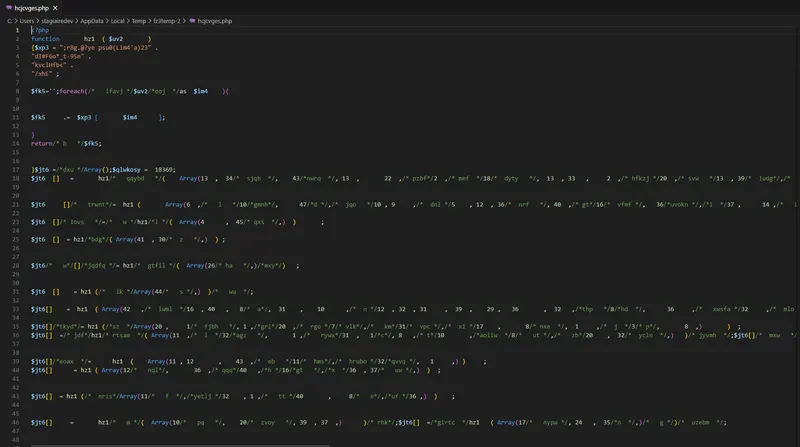Click the PHP file icon in the breadcrumb

(x=192, y=21)
